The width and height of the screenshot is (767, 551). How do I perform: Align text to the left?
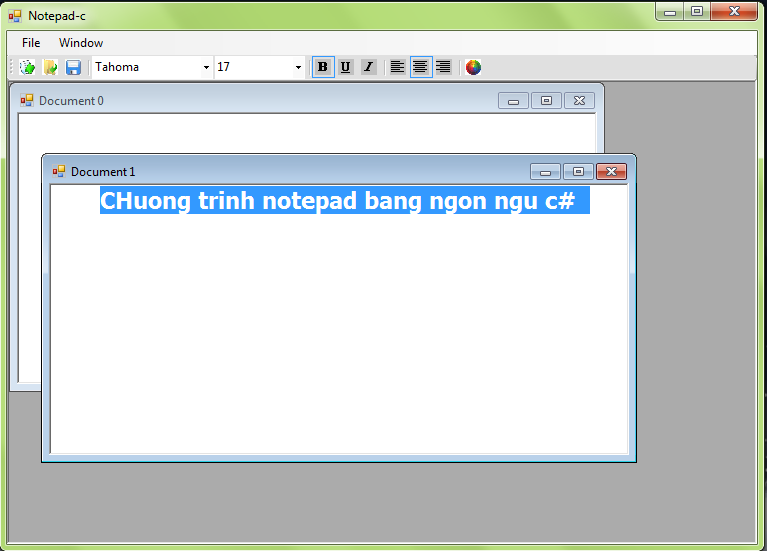397,67
